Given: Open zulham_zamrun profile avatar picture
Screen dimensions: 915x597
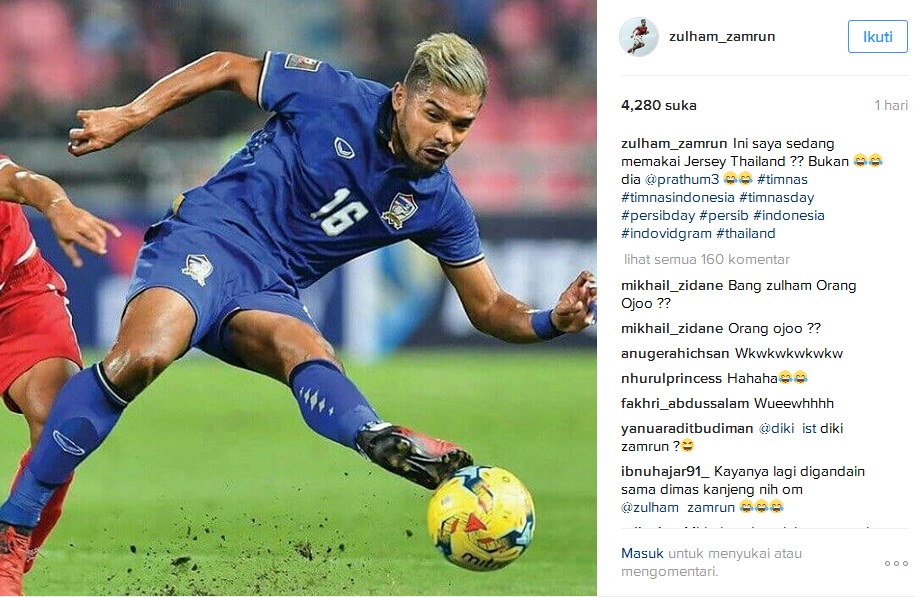Looking at the screenshot, I should (x=638, y=37).
